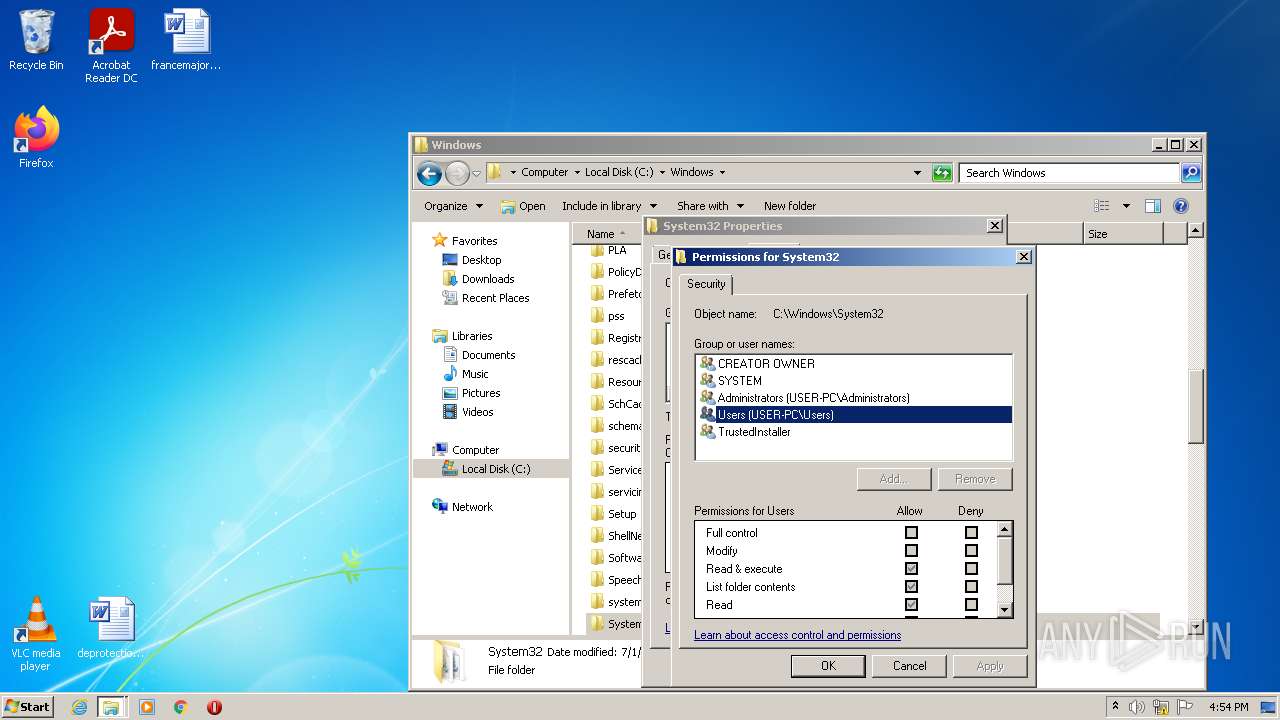
Task: Open the Share with dropdown
Action: (x=710, y=206)
